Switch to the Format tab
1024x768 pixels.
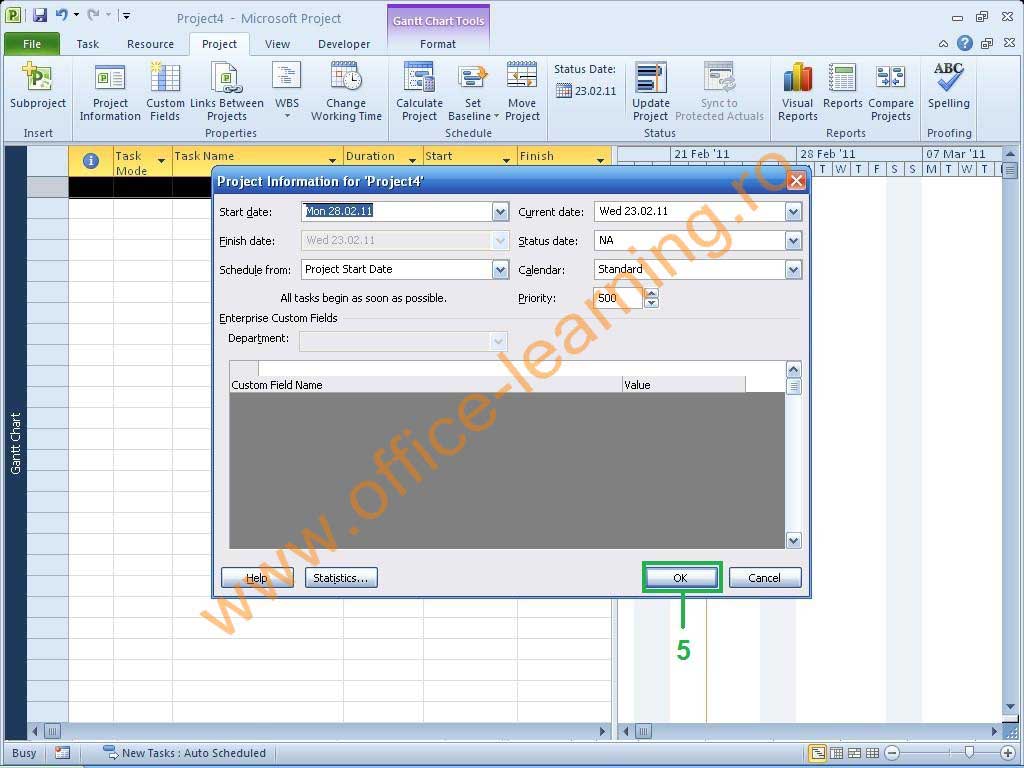click(x=438, y=44)
